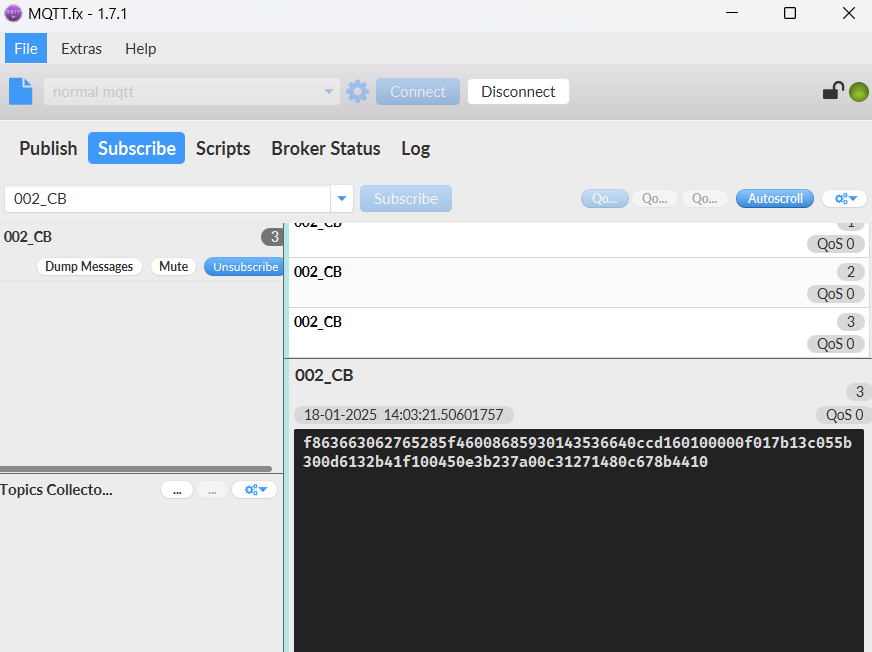Click the Subscribe button next to topic field

pyautogui.click(x=406, y=199)
